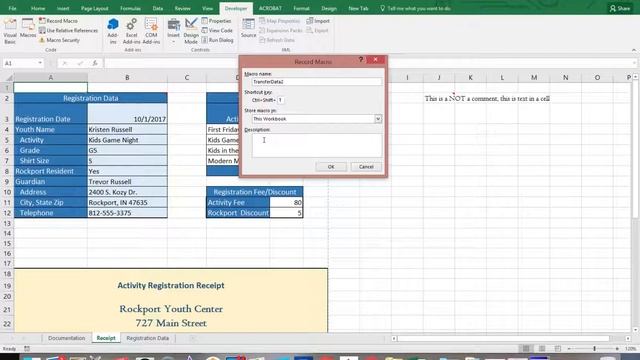This screenshot has height=360, width=640.
Task: Open Macro Security settings
Action: pos(60,40)
